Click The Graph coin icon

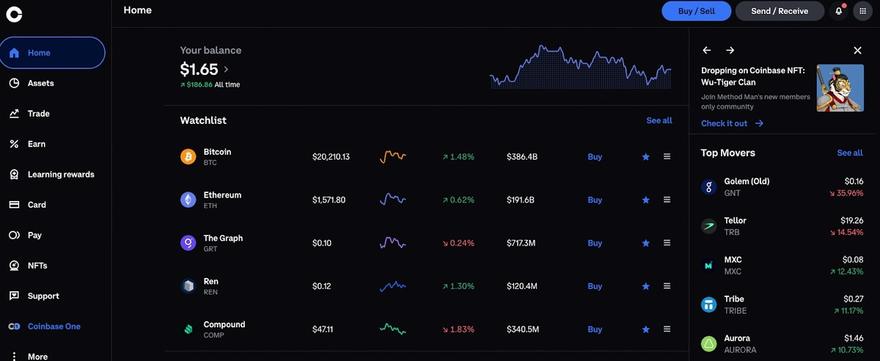(x=188, y=243)
